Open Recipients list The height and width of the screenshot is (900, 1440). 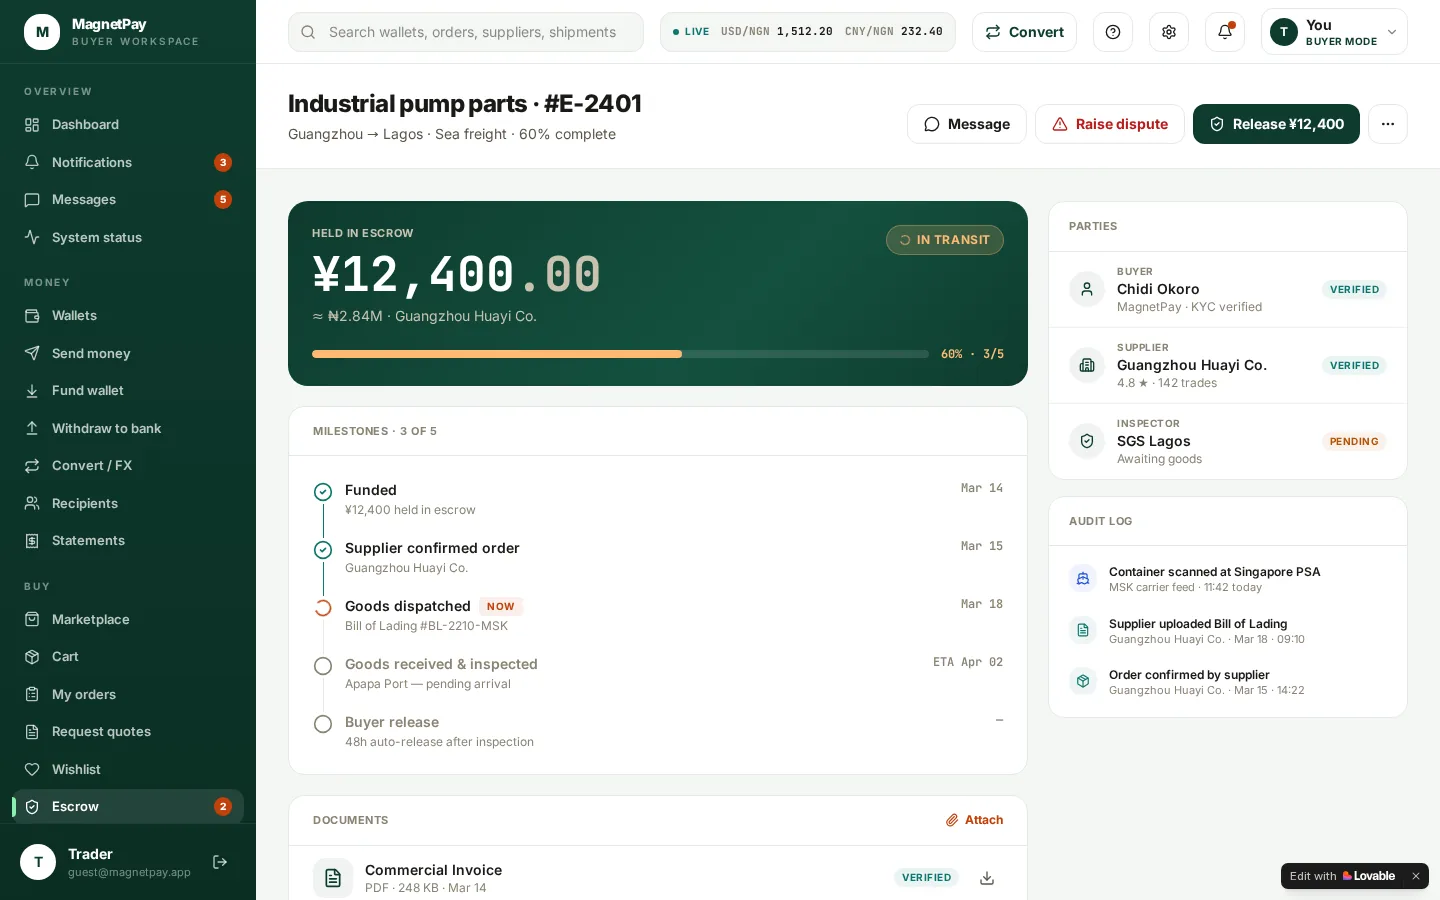coord(128,503)
